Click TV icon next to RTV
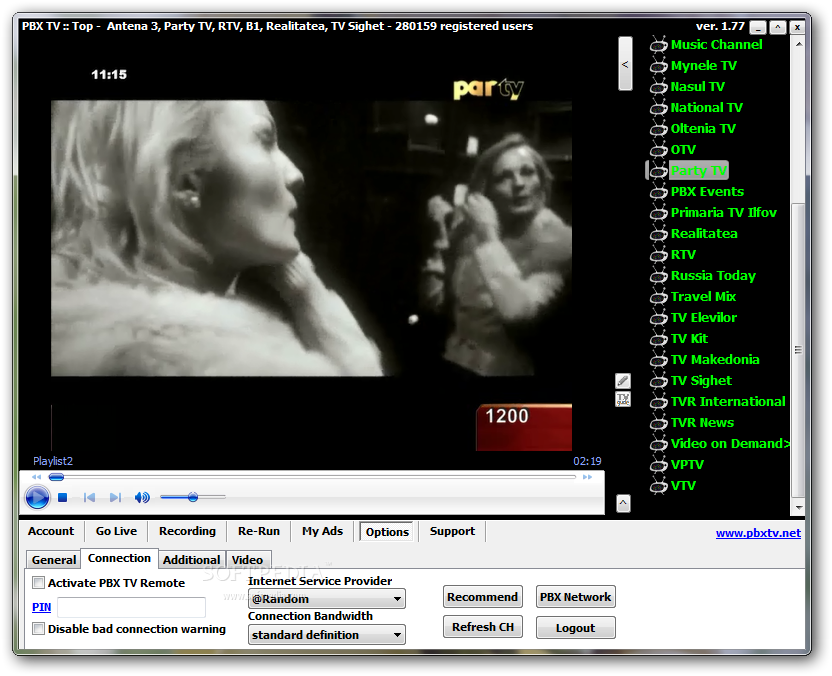The width and height of the screenshot is (832, 676). tap(658, 255)
